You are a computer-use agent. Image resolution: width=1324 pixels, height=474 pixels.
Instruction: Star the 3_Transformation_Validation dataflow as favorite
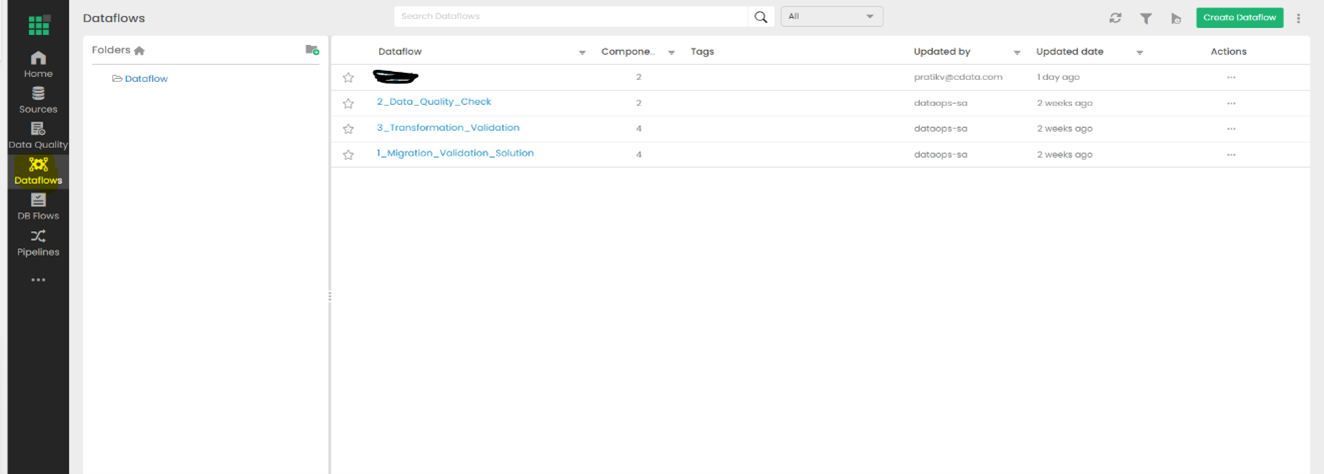(348, 129)
